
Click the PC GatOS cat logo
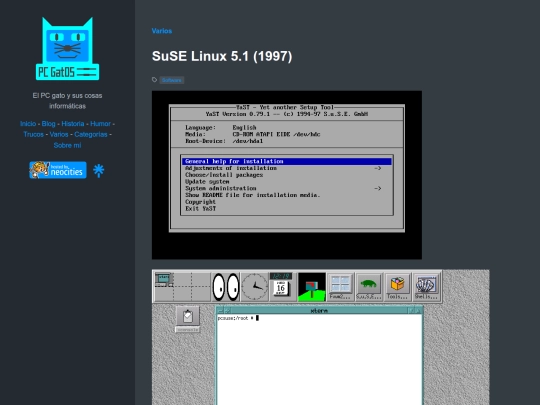coord(68,49)
